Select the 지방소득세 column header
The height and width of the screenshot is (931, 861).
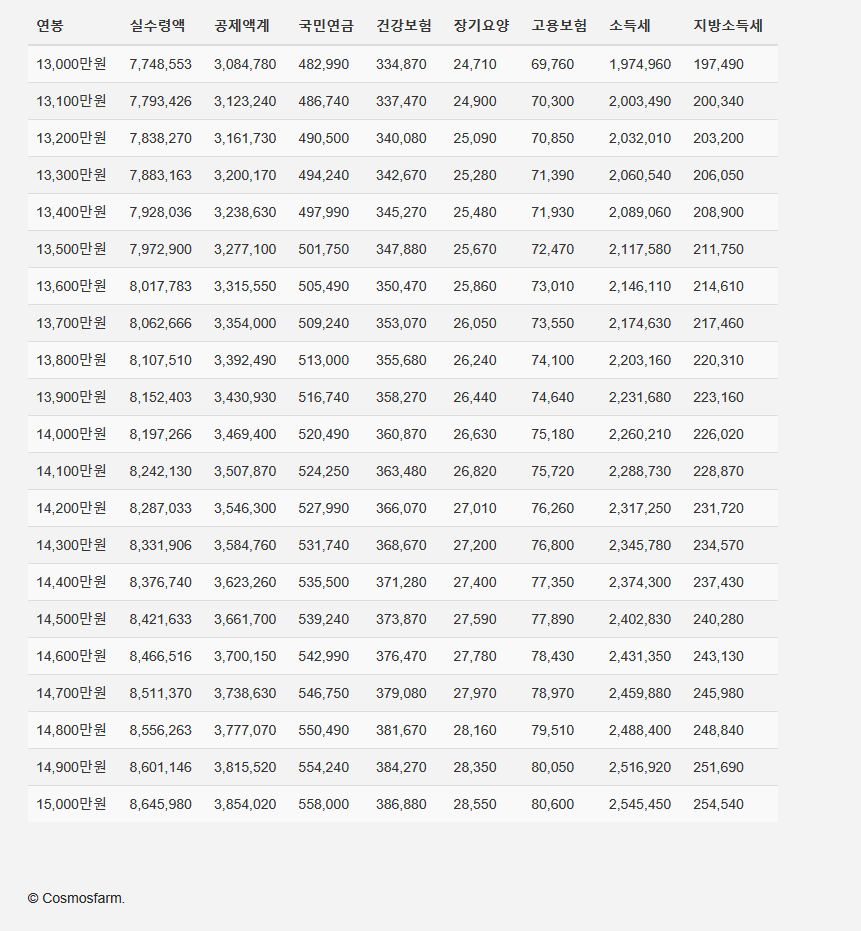pos(727,26)
